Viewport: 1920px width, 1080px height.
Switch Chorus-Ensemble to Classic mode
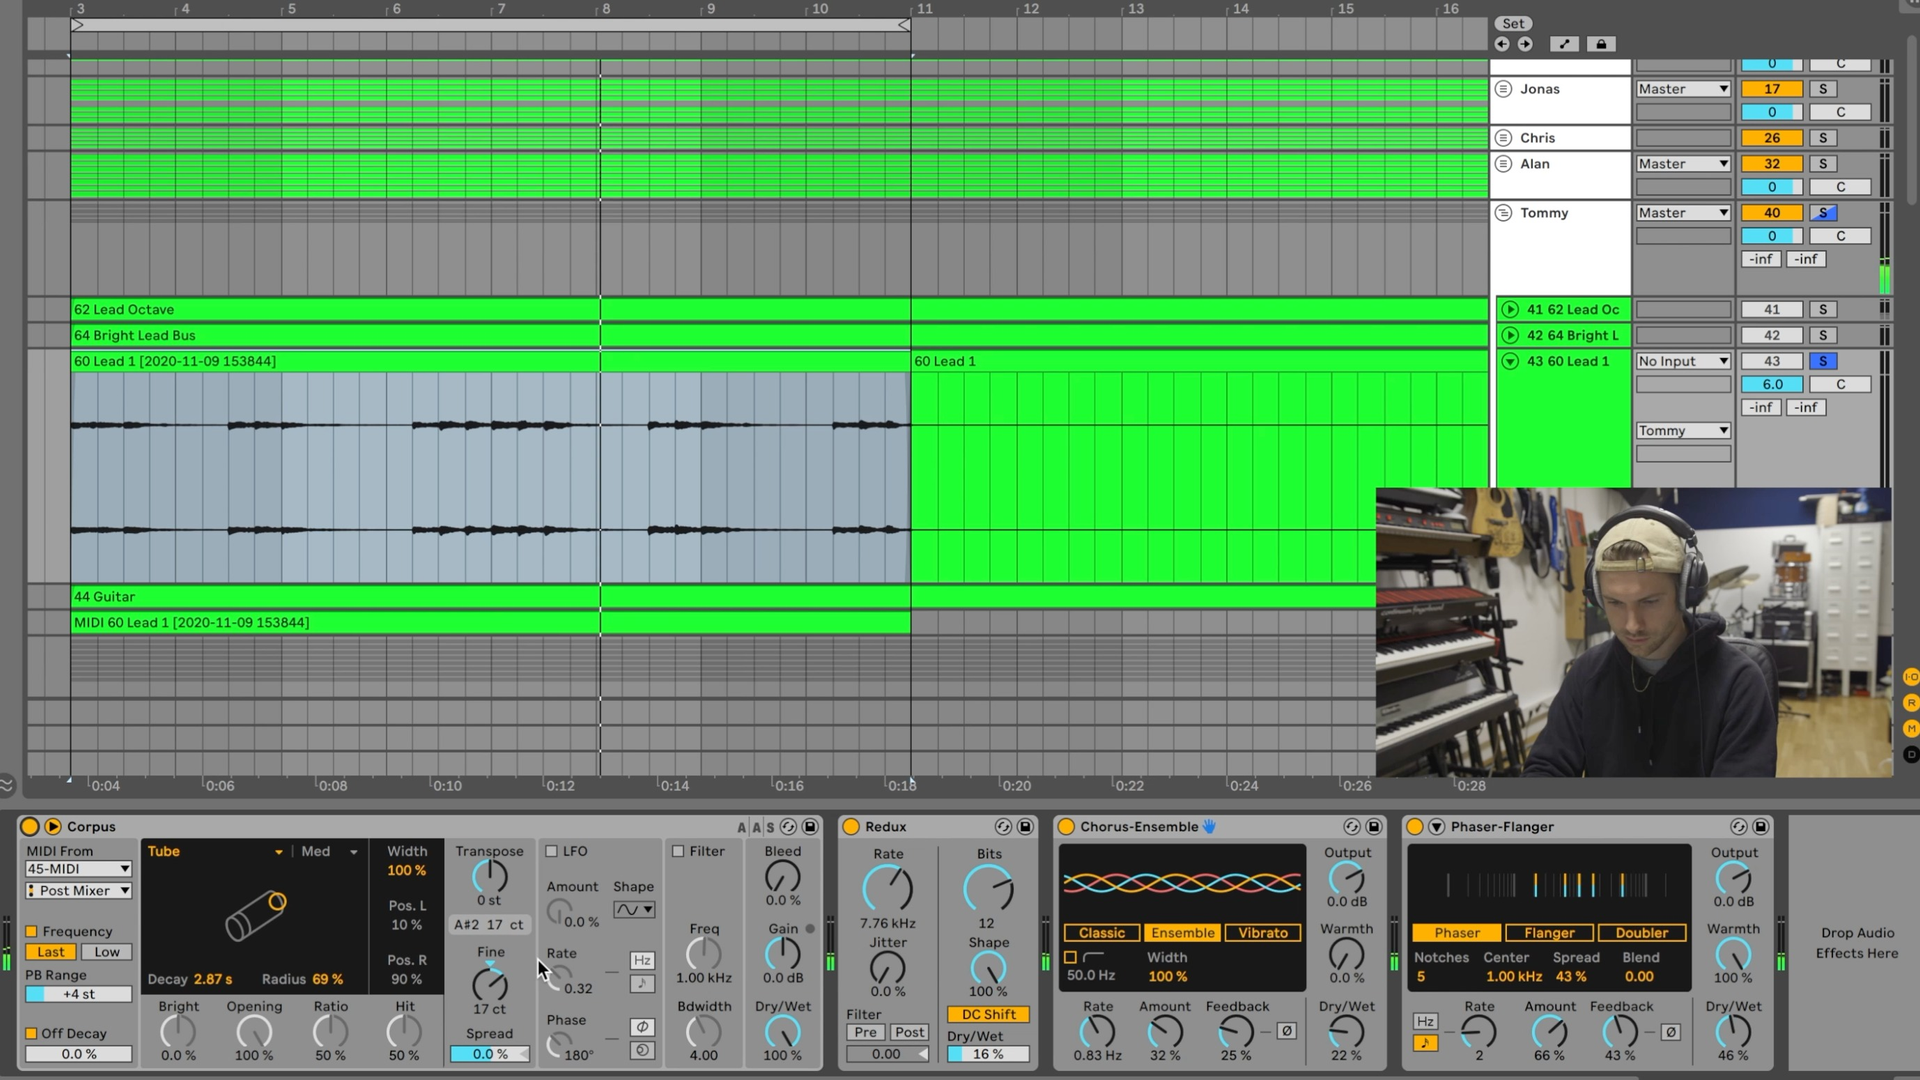click(x=1102, y=933)
